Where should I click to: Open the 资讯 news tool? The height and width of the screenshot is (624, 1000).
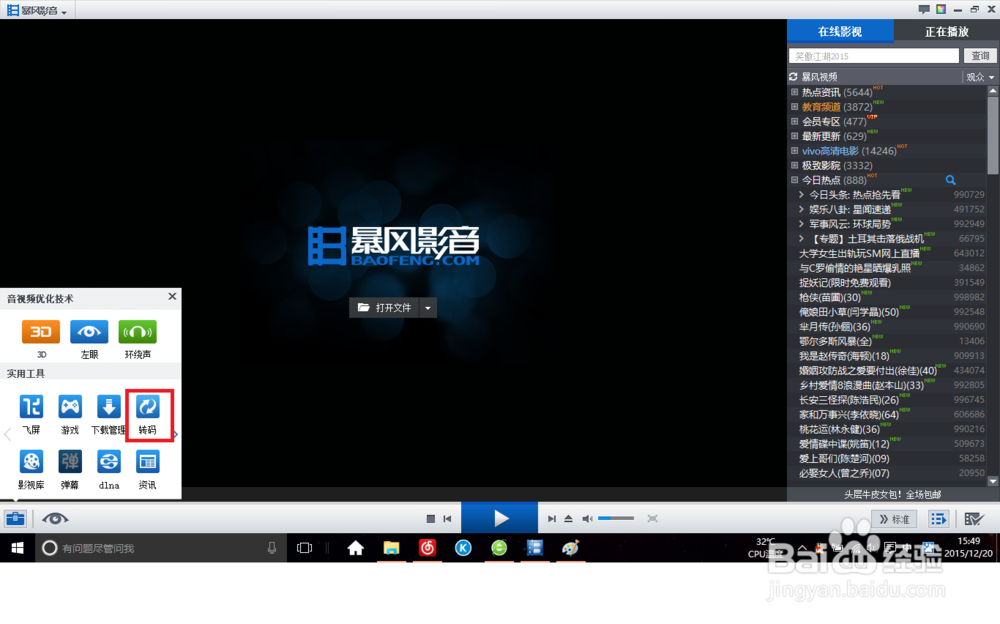coord(147,461)
